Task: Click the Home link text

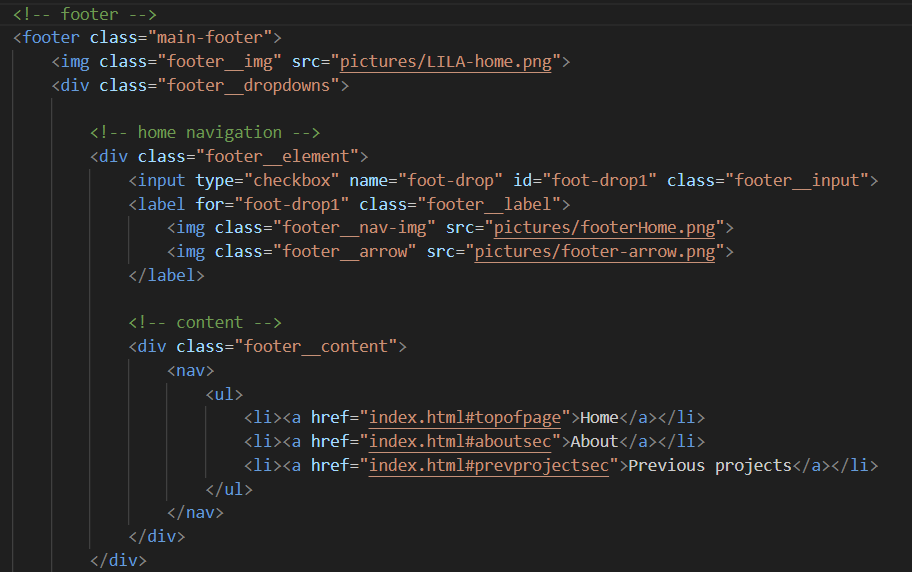Action: coord(599,417)
